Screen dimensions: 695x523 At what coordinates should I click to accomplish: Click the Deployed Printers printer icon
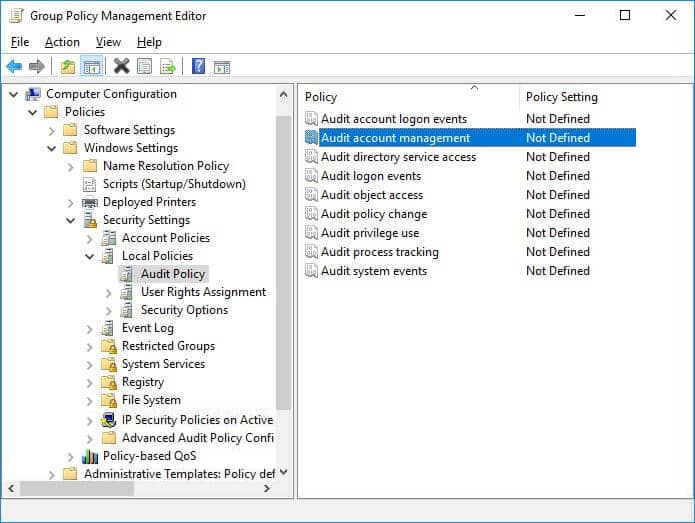coord(90,203)
